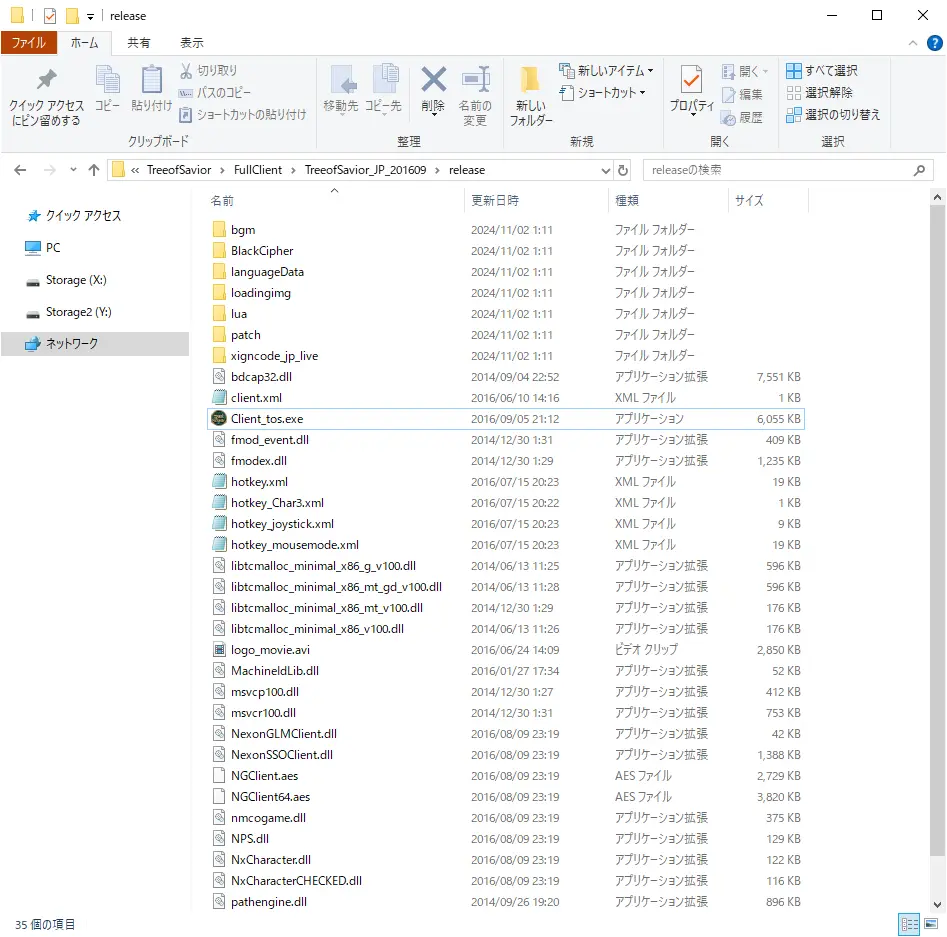Click the search magnifier icon
947x937 pixels.
(919, 170)
